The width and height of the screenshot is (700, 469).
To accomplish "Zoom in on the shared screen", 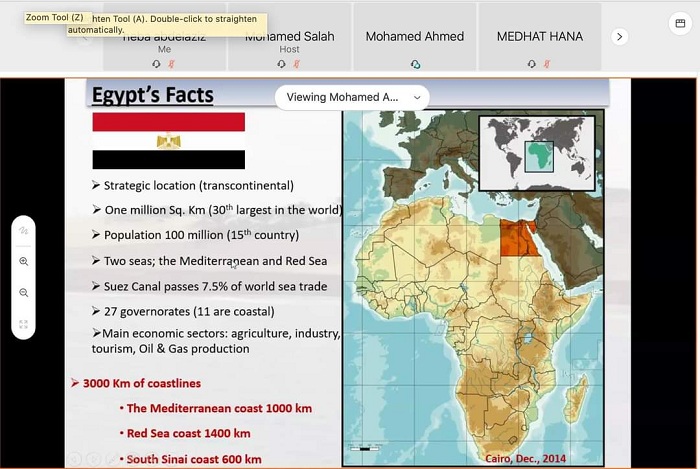I will point(23,261).
